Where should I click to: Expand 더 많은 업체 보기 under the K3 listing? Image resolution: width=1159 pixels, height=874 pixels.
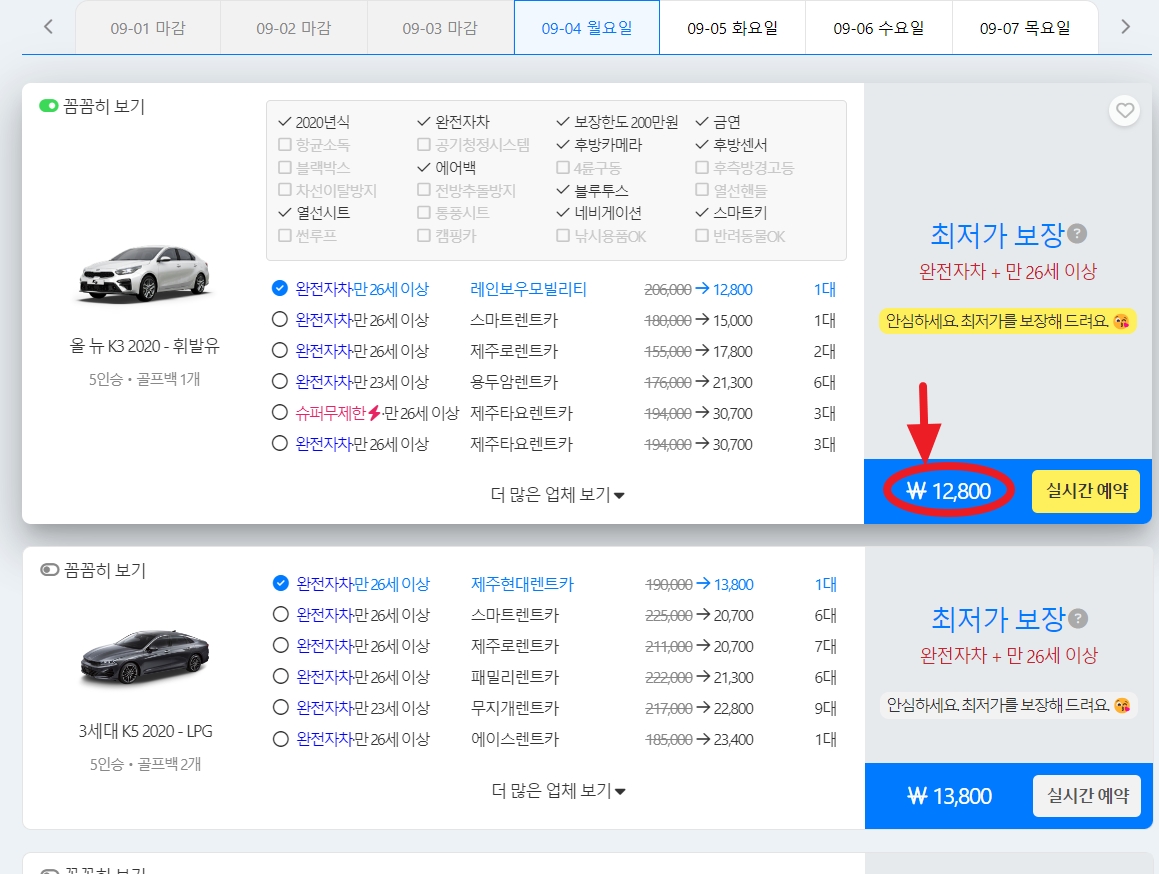(x=557, y=494)
